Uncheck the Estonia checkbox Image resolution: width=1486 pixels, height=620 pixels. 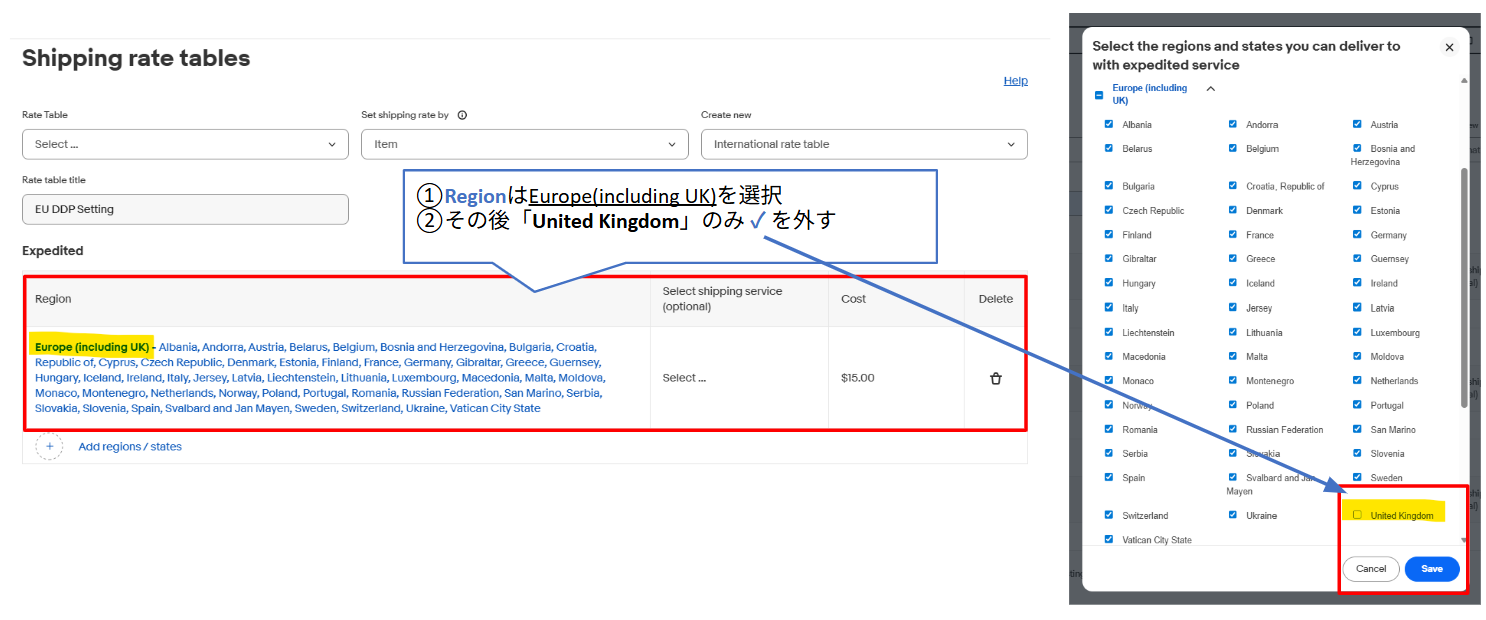[x=1357, y=210]
